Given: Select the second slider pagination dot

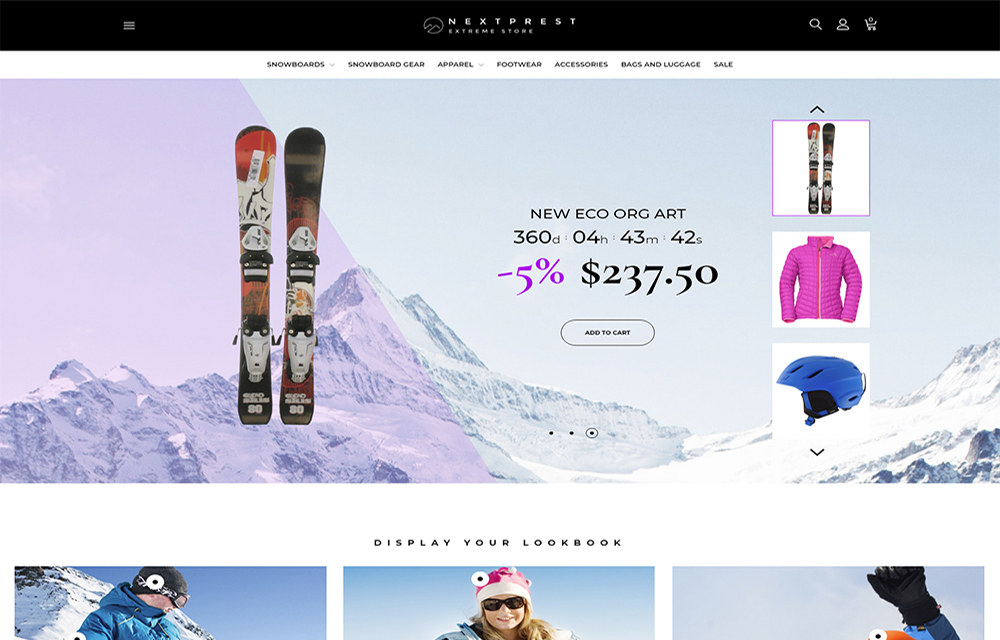Looking at the screenshot, I should click(x=571, y=433).
